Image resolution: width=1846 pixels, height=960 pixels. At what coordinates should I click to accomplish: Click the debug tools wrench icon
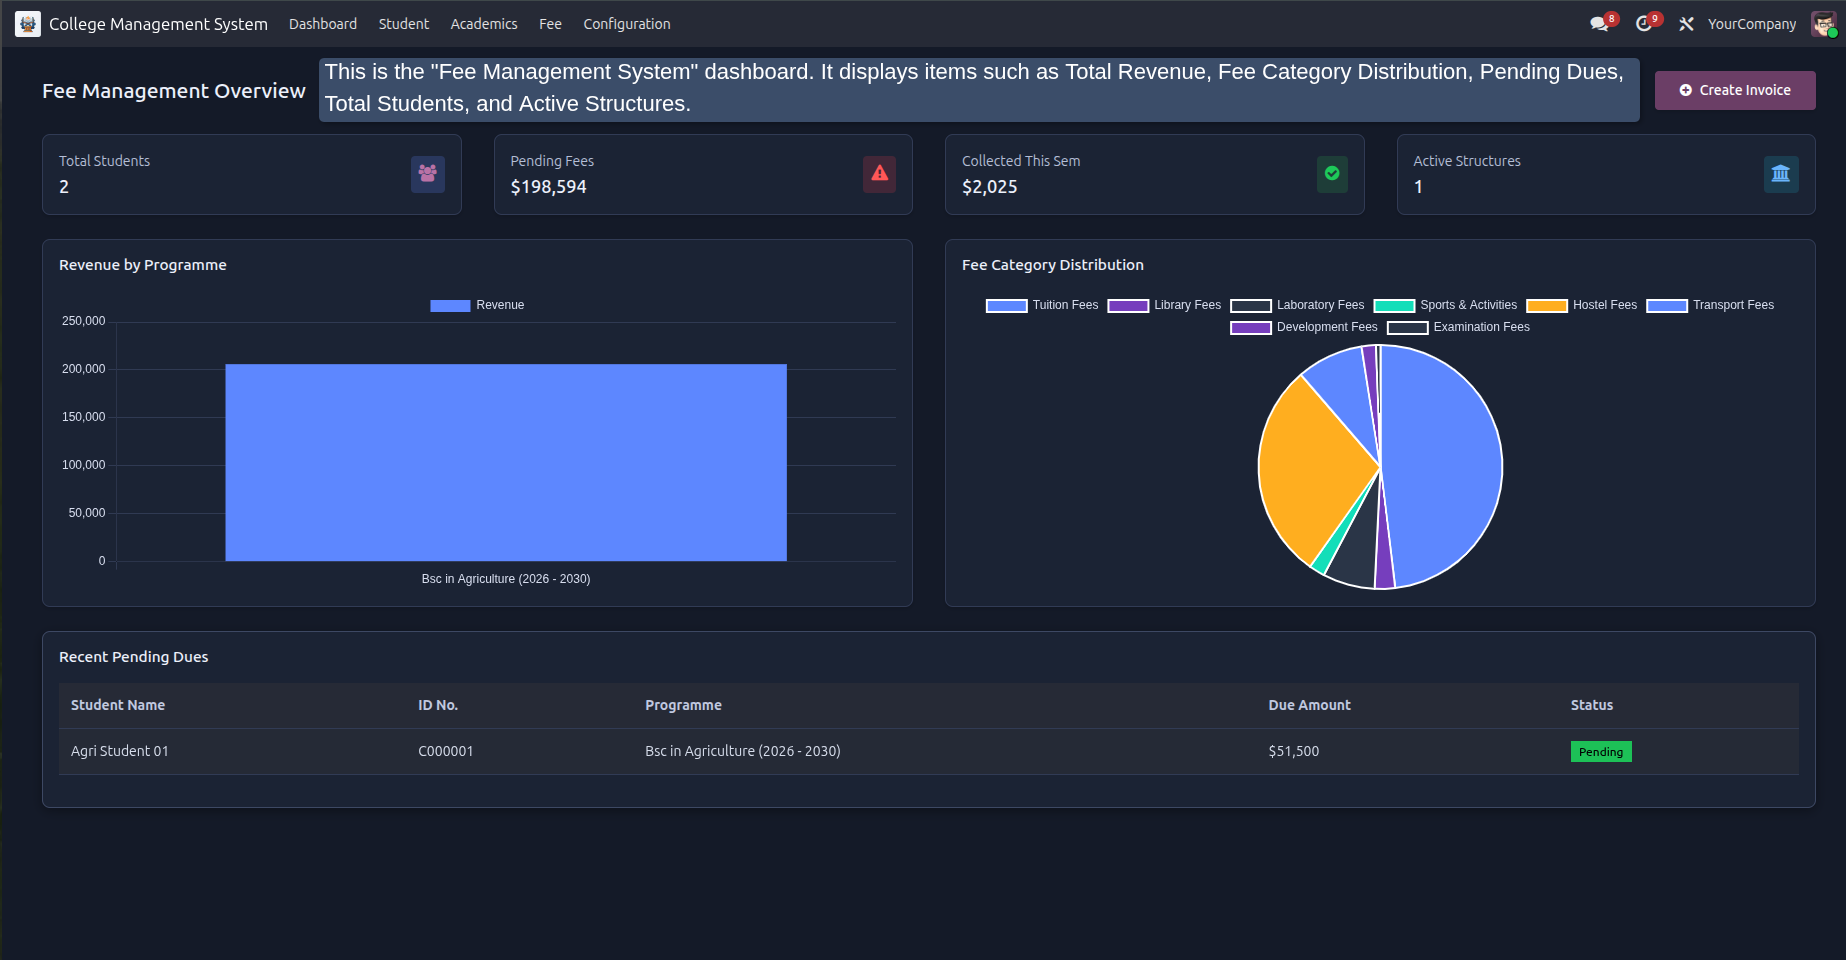1686,24
